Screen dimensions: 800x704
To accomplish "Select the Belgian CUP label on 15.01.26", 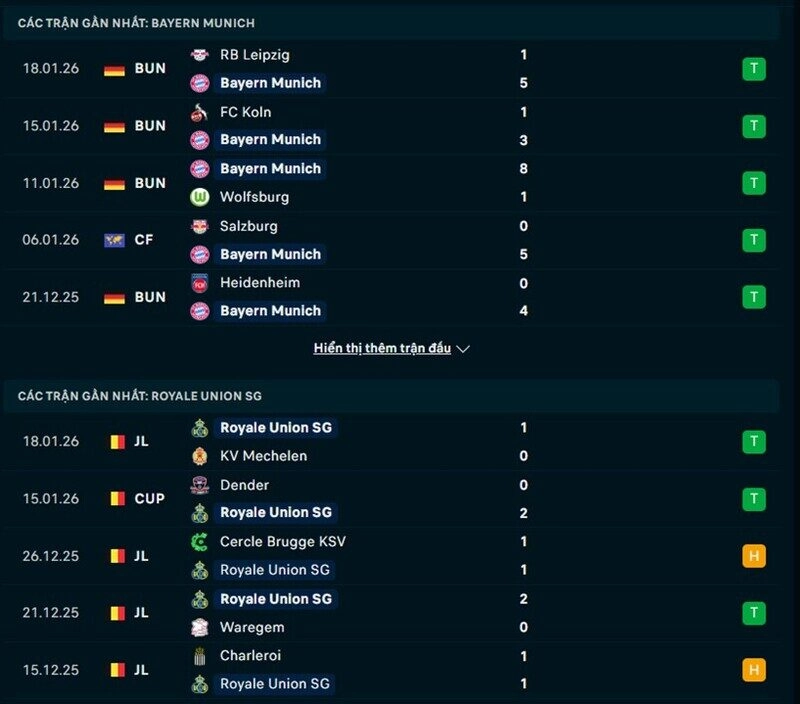I will coord(149,499).
